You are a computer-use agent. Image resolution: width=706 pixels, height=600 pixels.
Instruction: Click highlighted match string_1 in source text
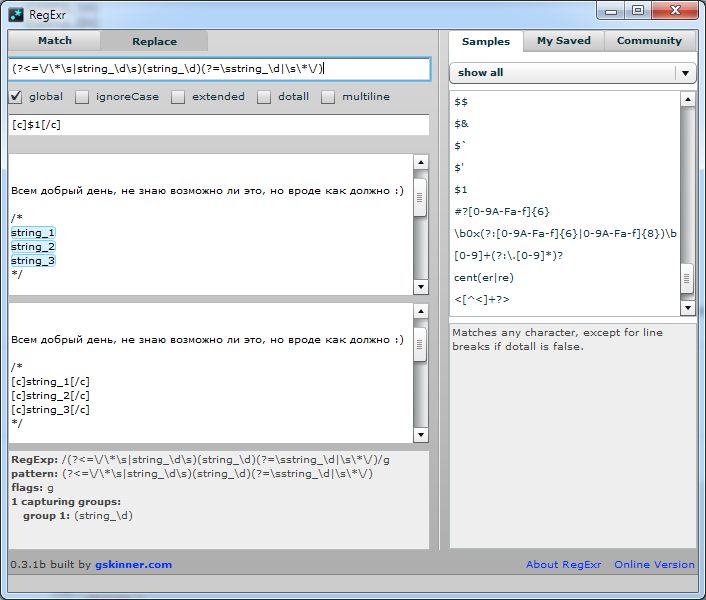33,233
